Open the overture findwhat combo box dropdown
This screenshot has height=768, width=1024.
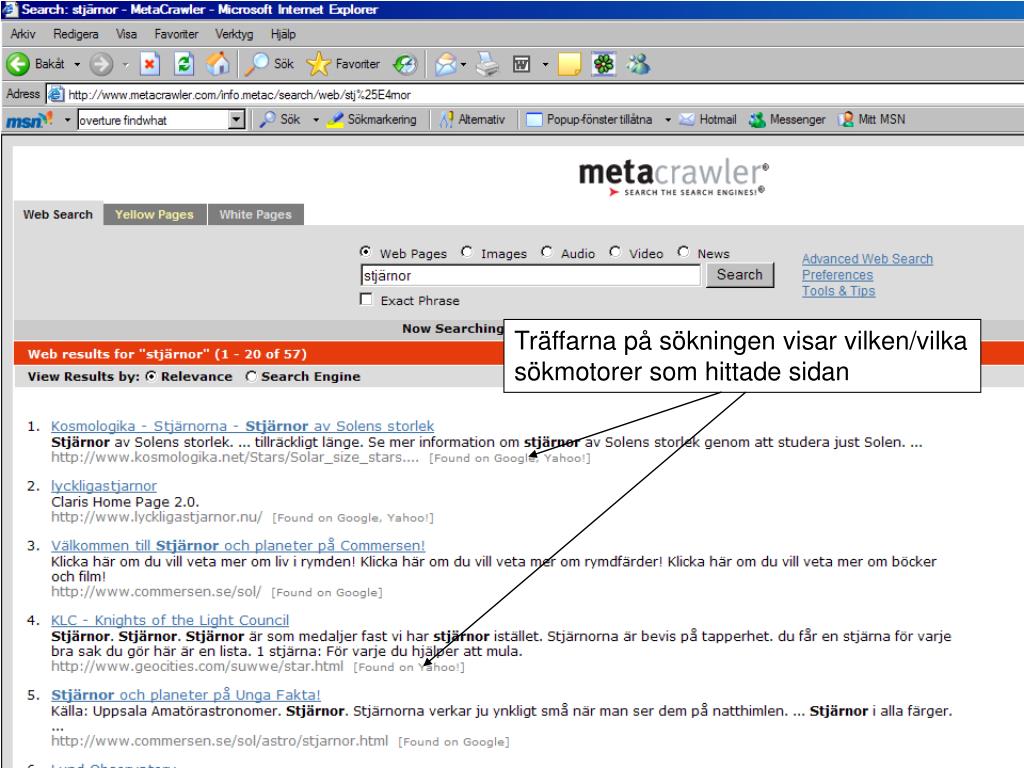click(x=237, y=120)
